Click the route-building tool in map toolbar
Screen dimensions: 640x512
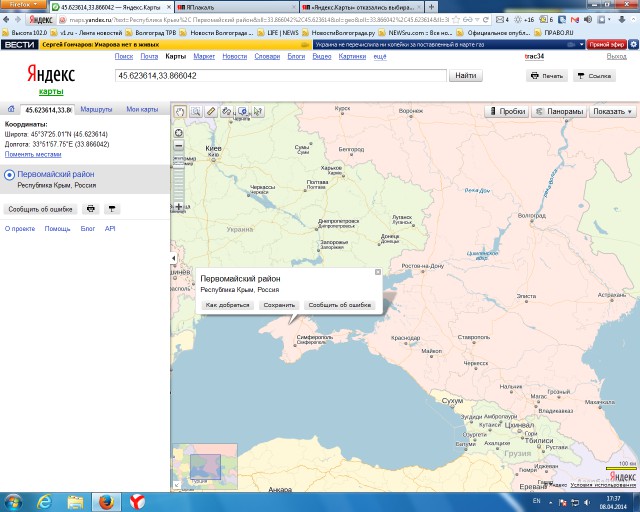tap(227, 111)
